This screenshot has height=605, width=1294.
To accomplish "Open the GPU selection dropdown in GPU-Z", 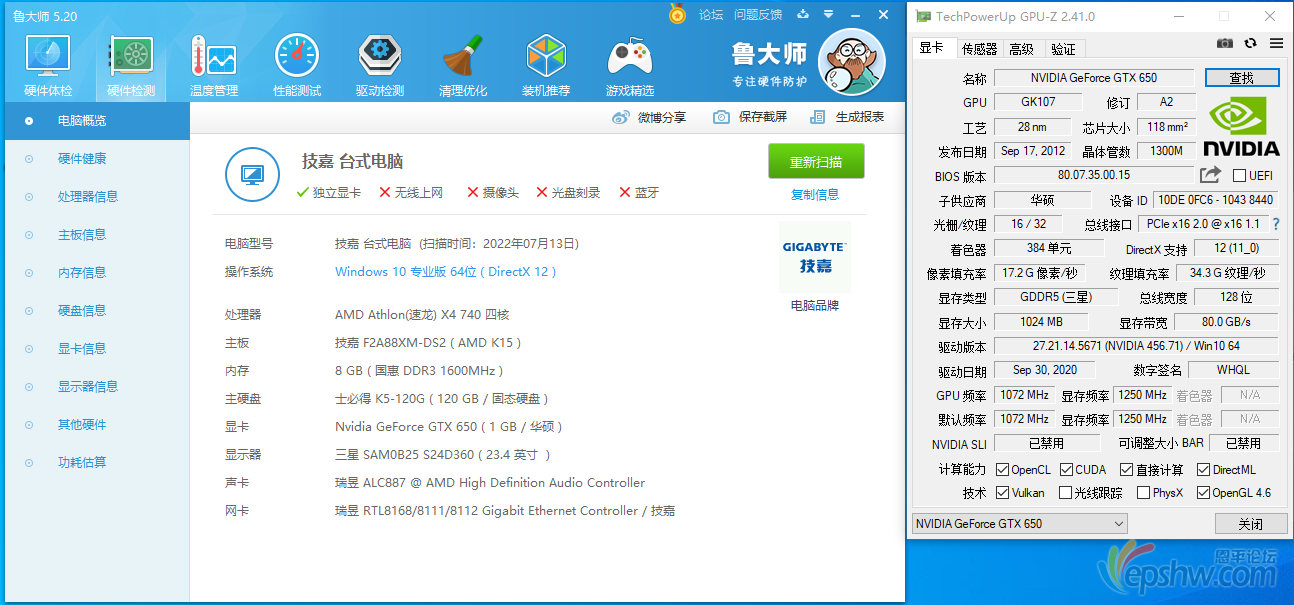I will click(x=1019, y=523).
